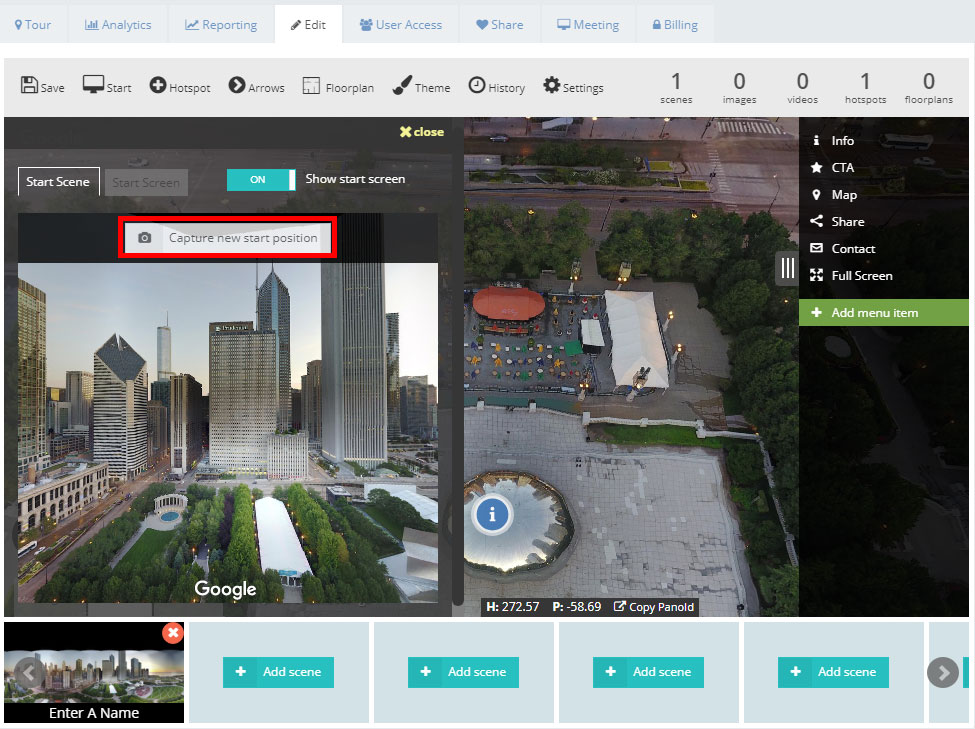Open the Hotspot tool in toolbar

click(180, 86)
